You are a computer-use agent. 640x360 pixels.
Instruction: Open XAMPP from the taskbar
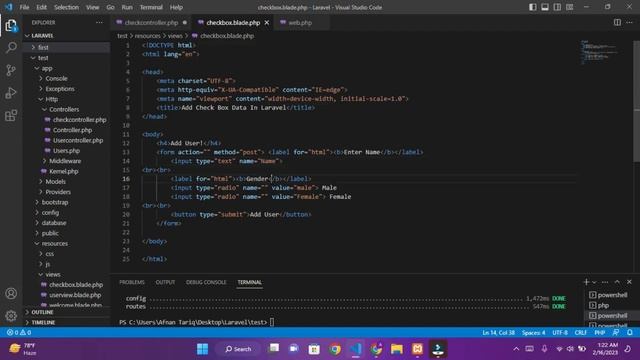tap(417, 349)
